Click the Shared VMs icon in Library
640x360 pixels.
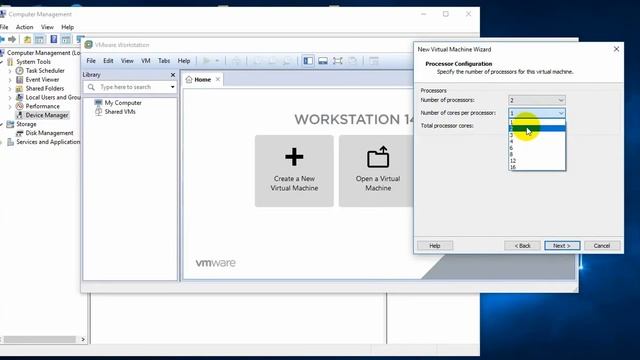98,112
